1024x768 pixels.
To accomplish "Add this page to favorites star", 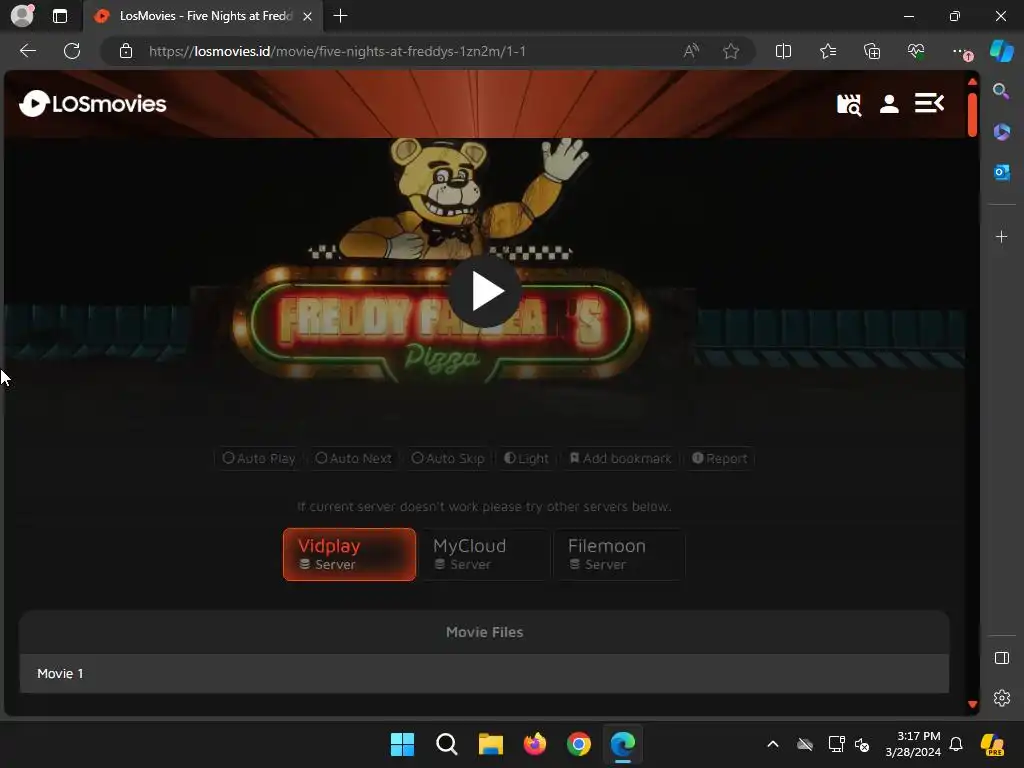I will pos(731,51).
